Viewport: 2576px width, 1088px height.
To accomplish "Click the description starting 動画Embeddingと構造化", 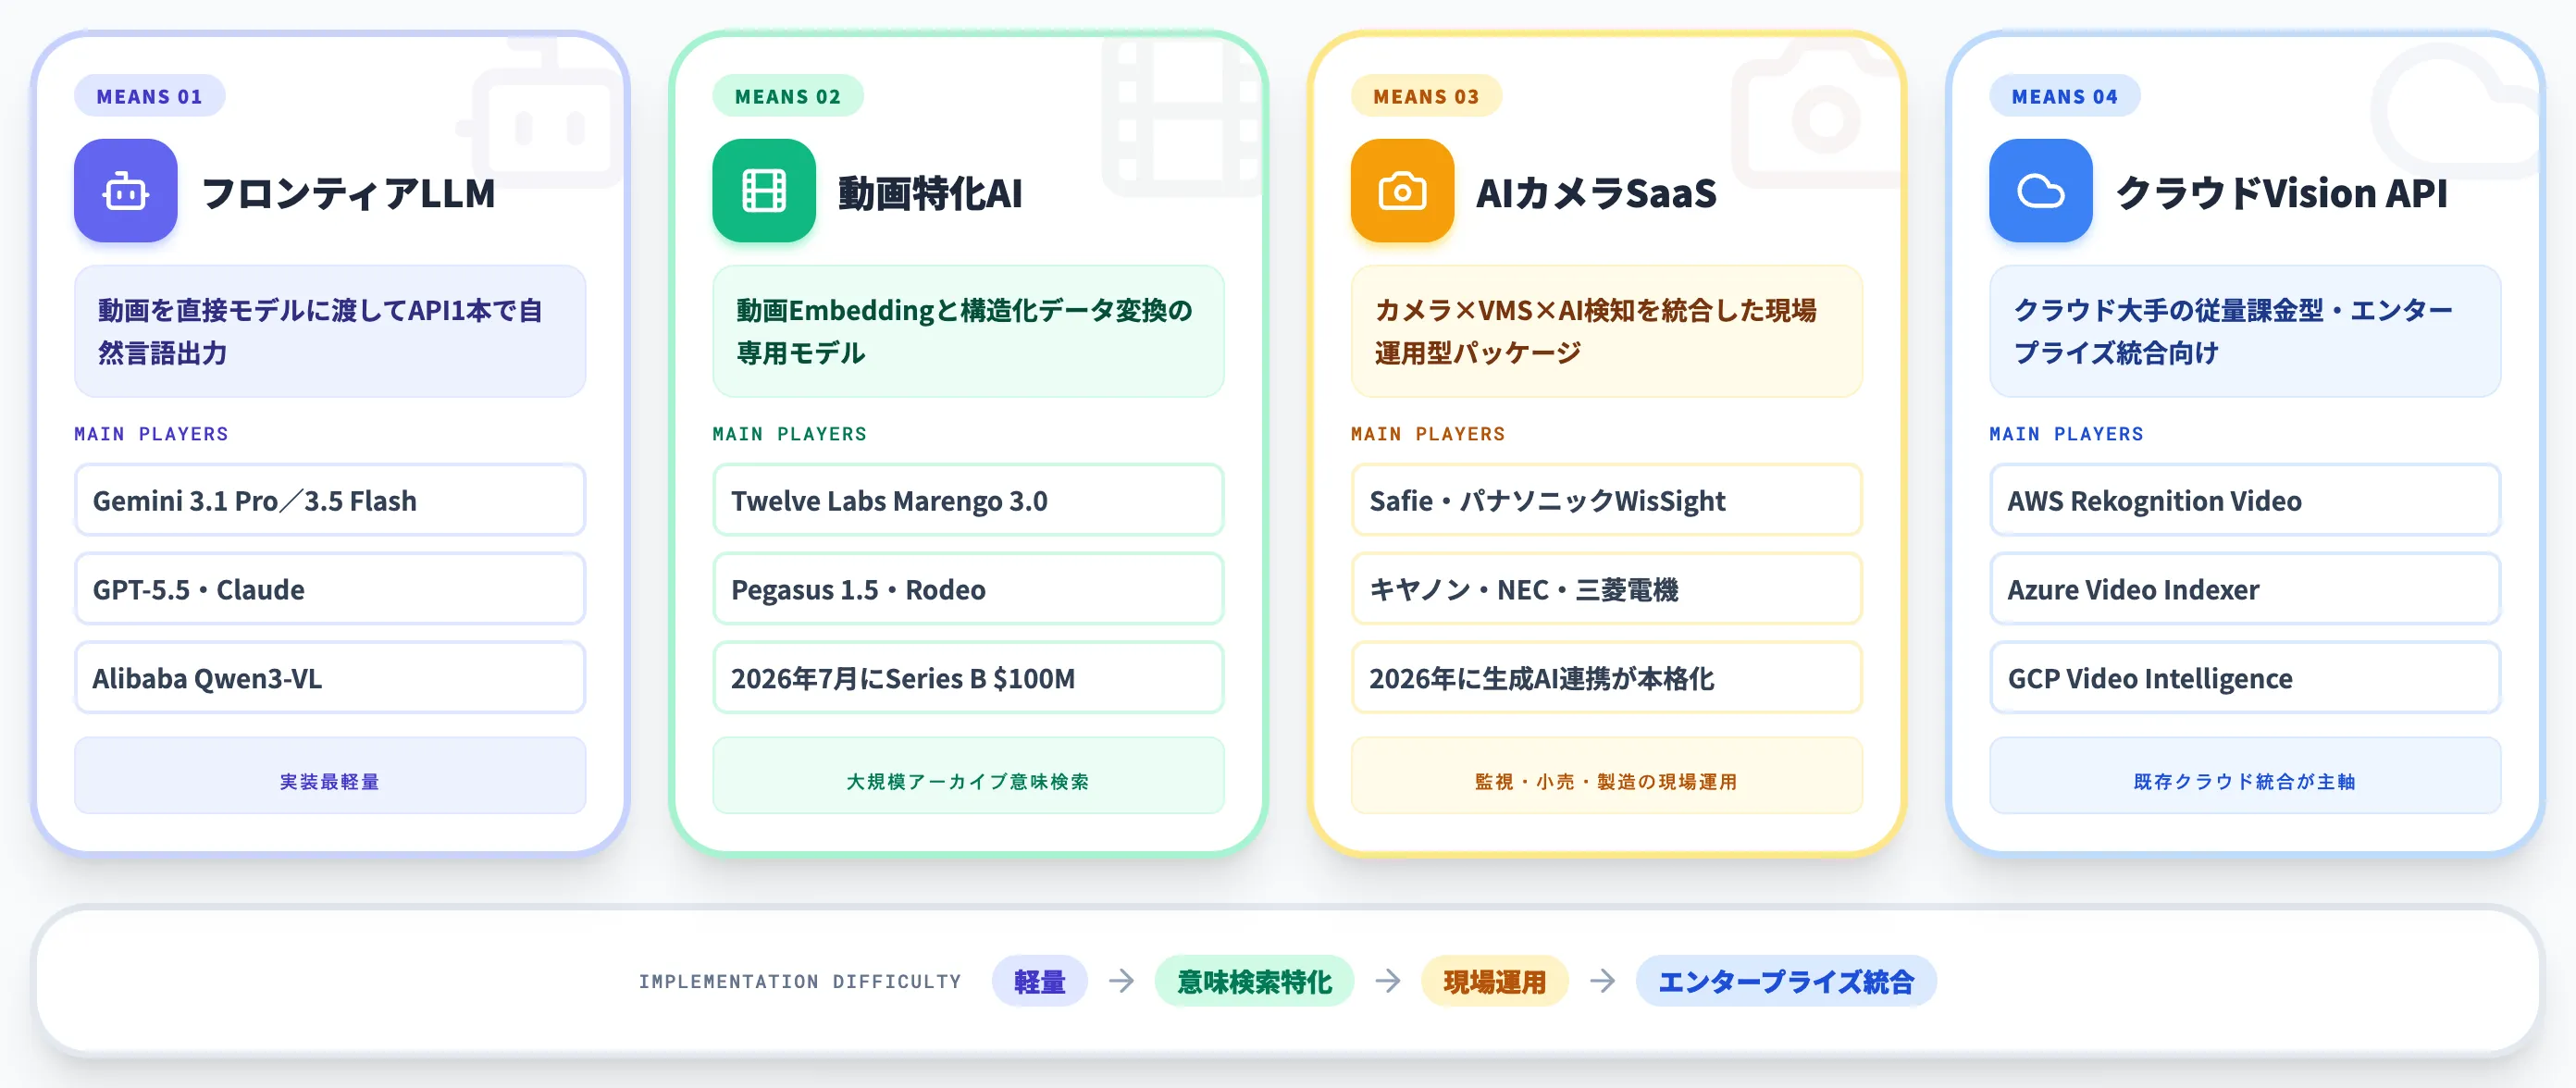I will tap(968, 331).
